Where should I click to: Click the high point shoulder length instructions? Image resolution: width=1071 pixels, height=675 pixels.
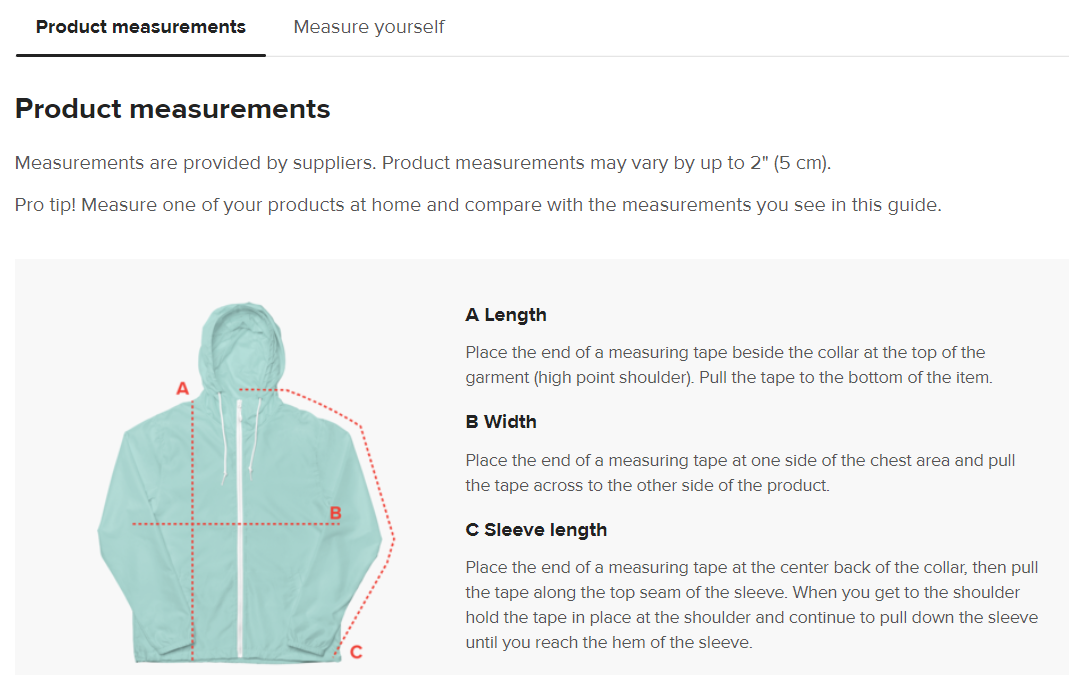[728, 365]
